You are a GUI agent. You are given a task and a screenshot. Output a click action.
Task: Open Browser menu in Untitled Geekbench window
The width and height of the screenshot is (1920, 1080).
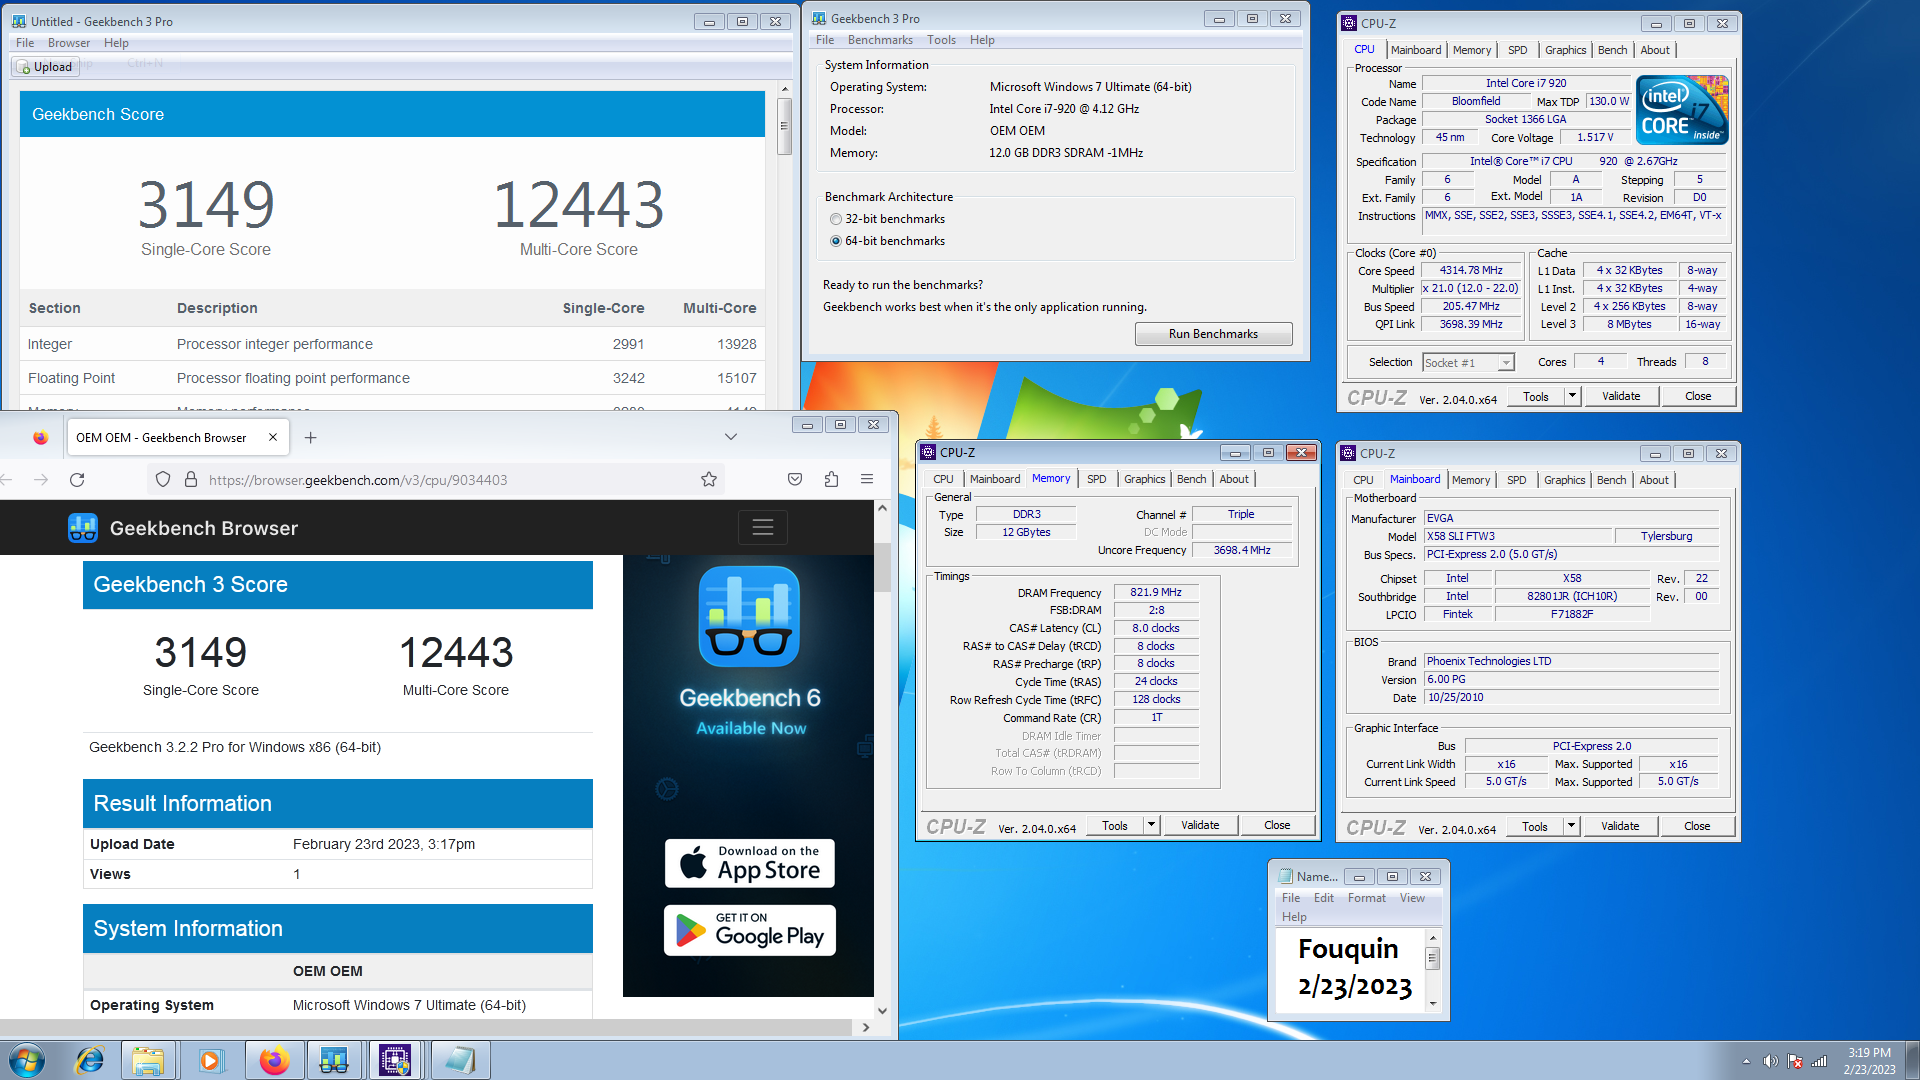[69, 43]
